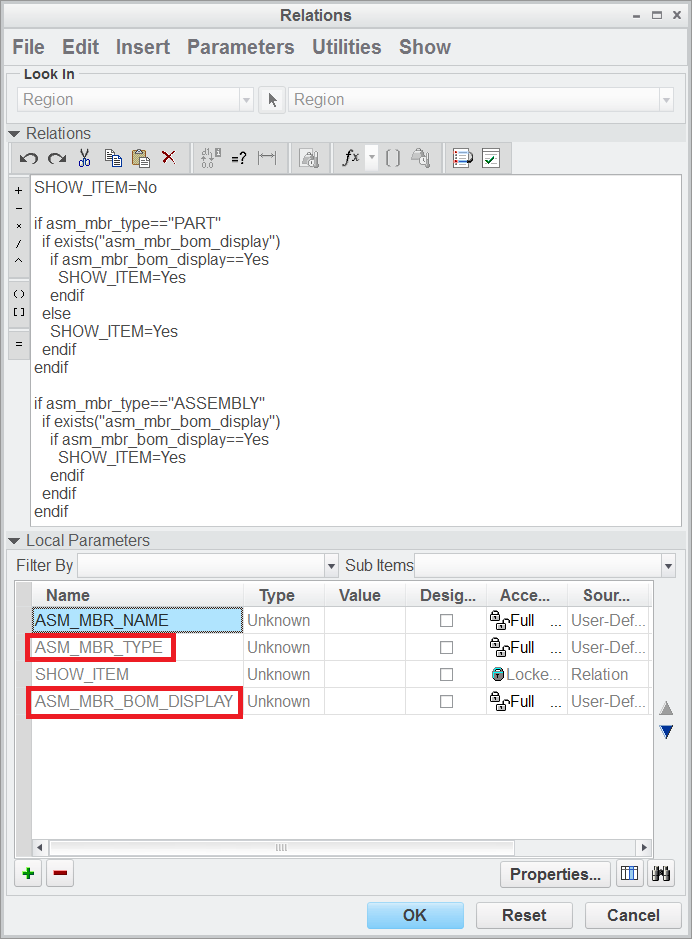This screenshot has width=692, height=939.
Task: Click the set units icon
Action: tap(309, 158)
